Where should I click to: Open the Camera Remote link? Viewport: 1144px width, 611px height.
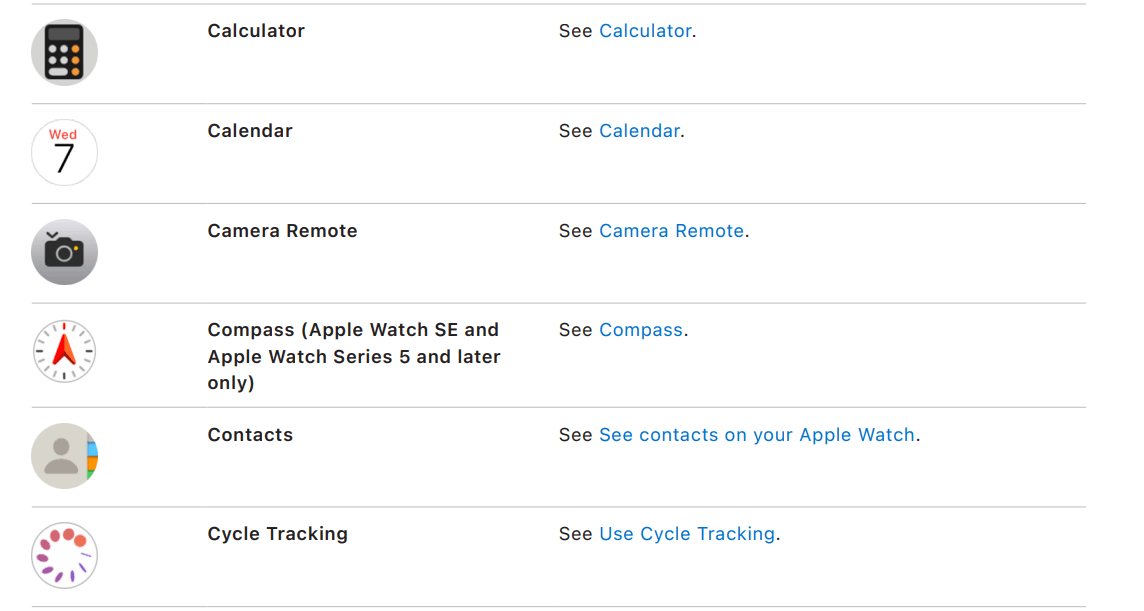[x=671, y=230]
